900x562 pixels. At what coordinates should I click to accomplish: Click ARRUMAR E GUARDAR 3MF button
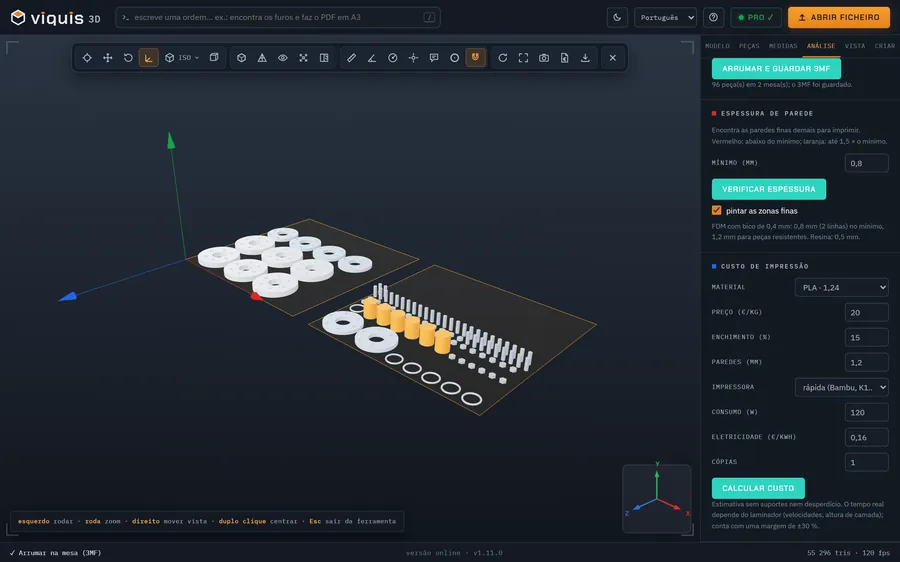pos(776,68)
